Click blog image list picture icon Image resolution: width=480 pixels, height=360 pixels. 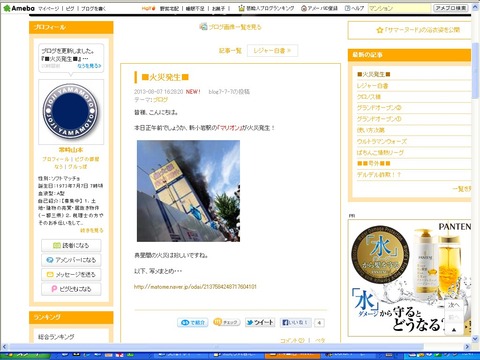click(x=203, y=26)
